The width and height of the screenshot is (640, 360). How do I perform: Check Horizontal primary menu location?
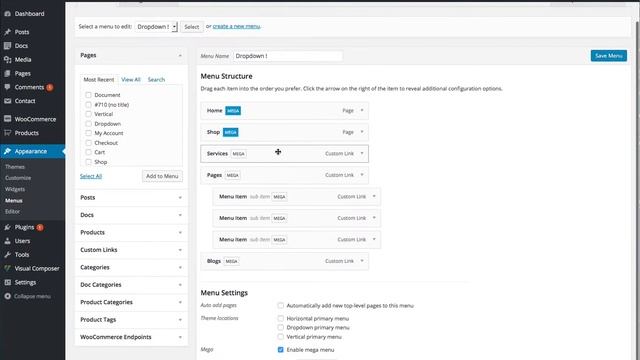pyautogui.click(x=280, y=318)
